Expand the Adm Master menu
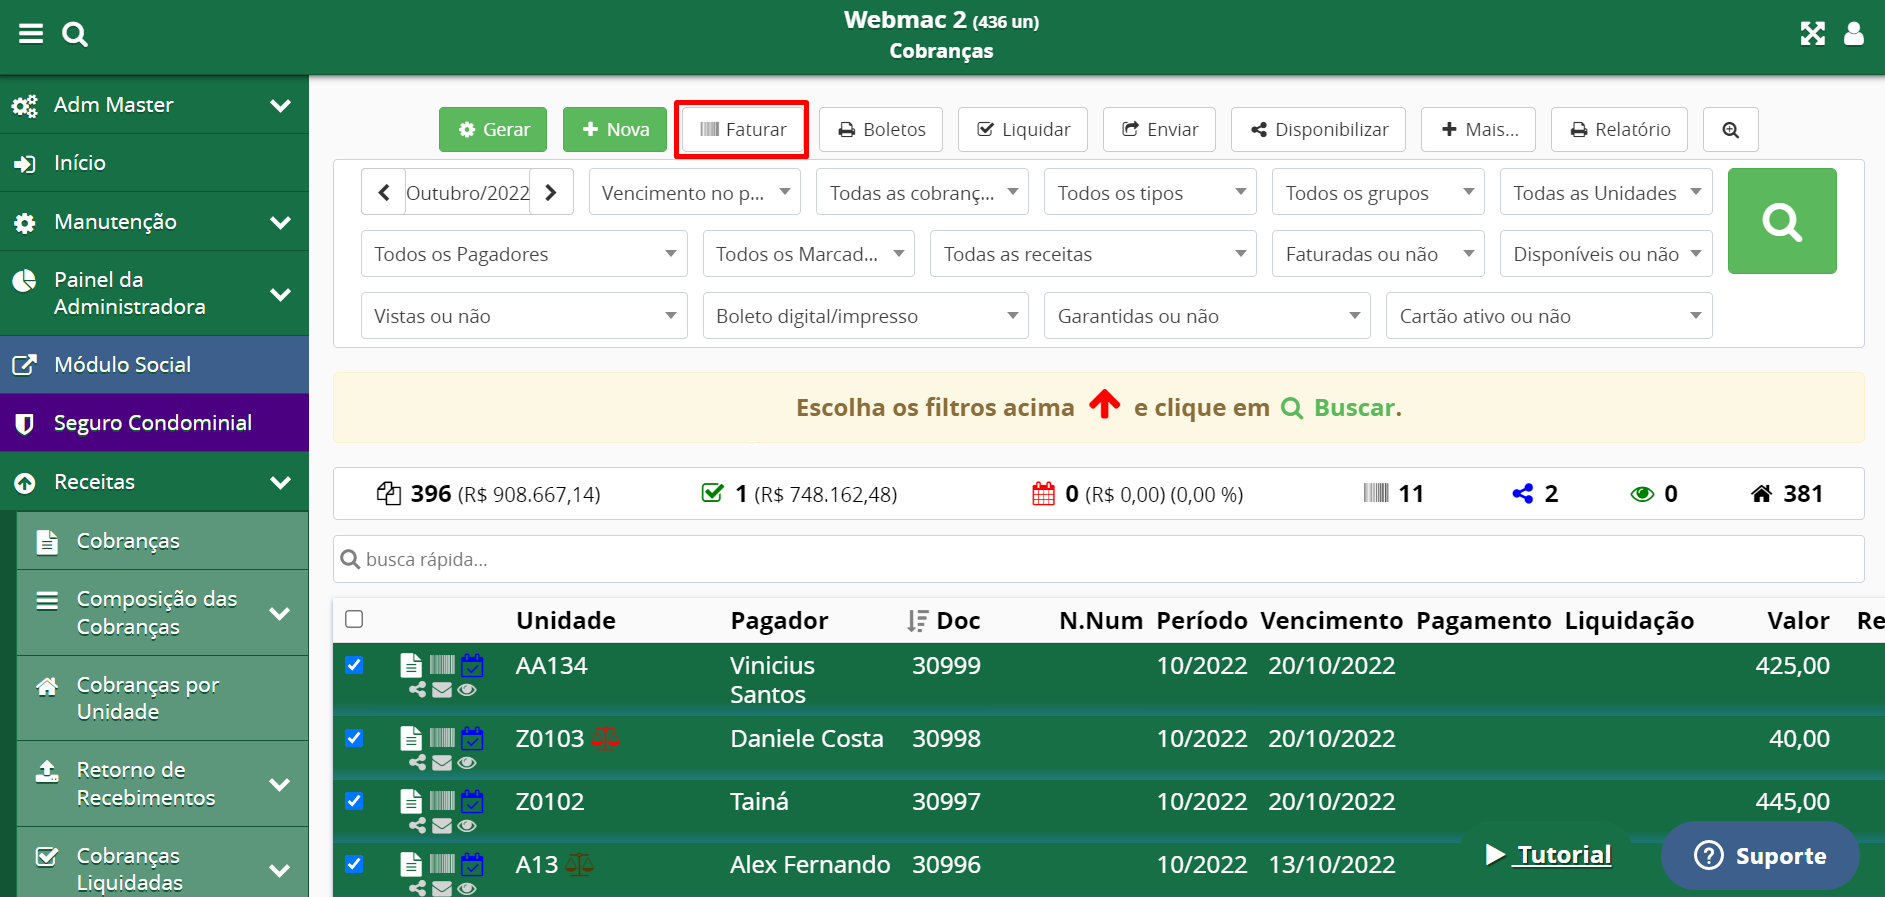Image resolution: width=1885 pixels, height=897 pixels. click(154, 105)
